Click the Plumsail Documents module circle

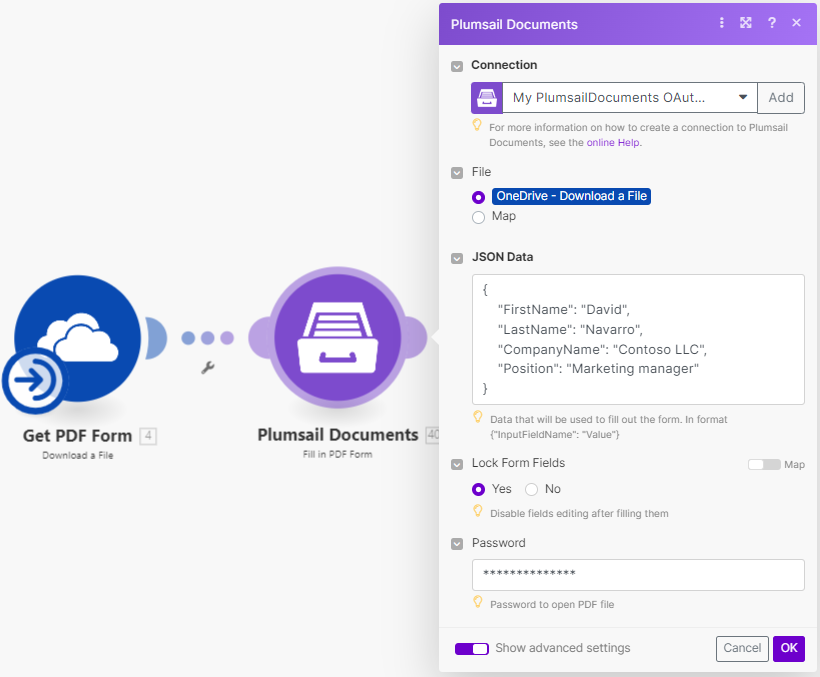pos(338,338)
